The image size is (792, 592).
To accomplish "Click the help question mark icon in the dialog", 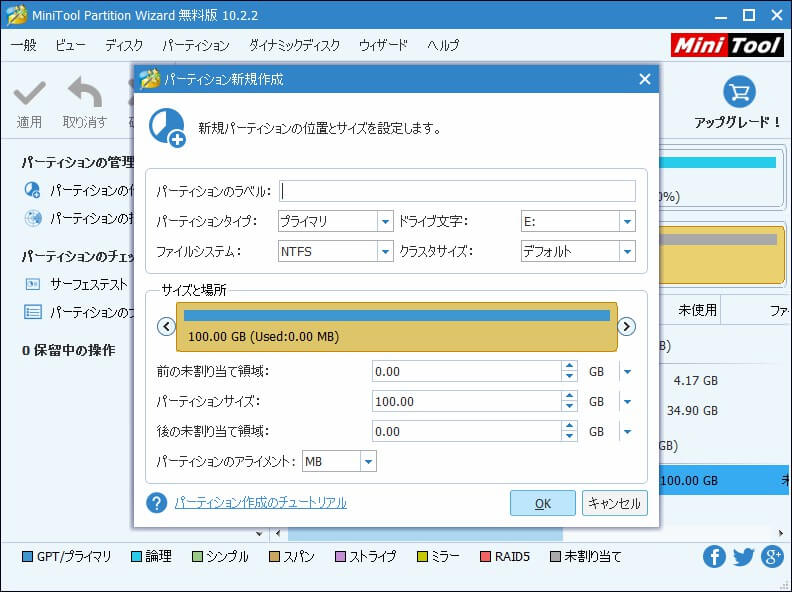I will (157, 503).
